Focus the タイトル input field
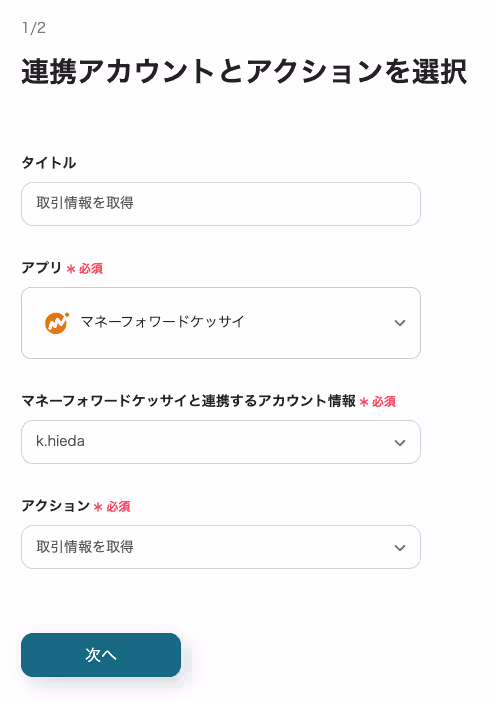Viewport: 492px width, 701px height. coord(221,204)
